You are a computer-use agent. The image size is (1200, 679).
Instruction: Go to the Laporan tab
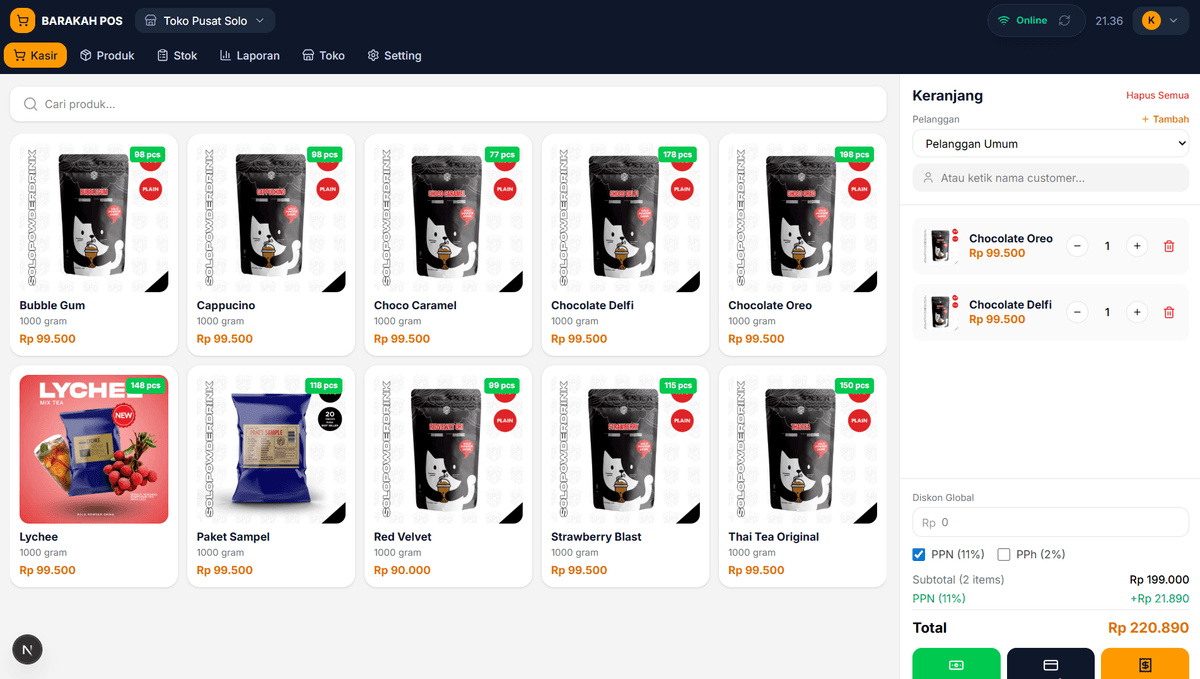coord(249,56)
